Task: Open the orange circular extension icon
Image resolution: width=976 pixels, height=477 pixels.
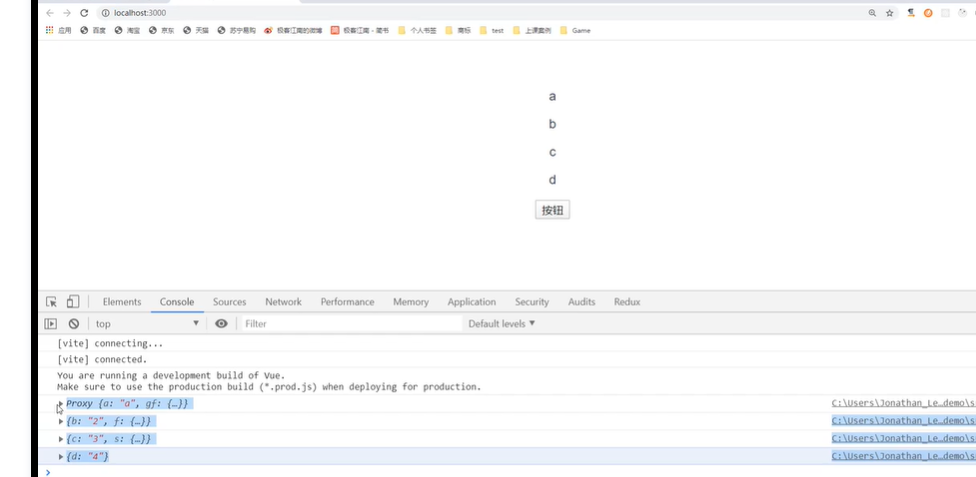Action: pyautogui.click(x=928, y=13)
